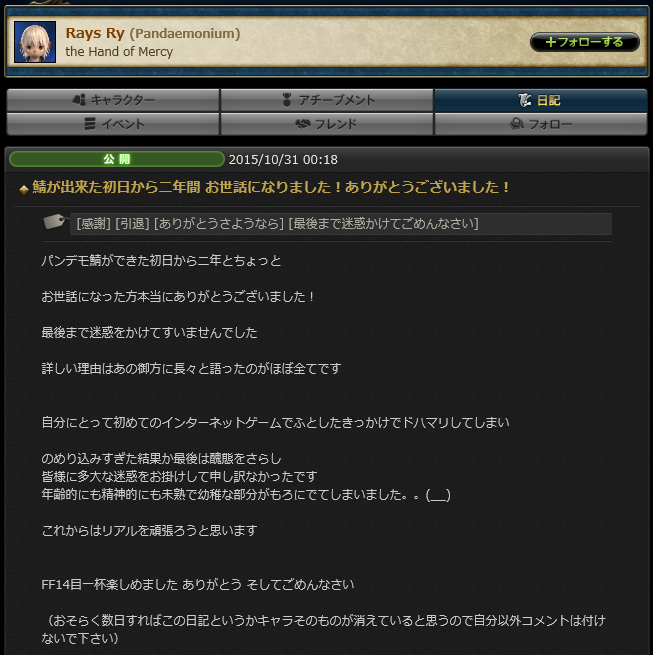This screenshot has width=653, height=655.
Task: Switch to the フォロー follow tab
Action: click(x=541, y=124)
